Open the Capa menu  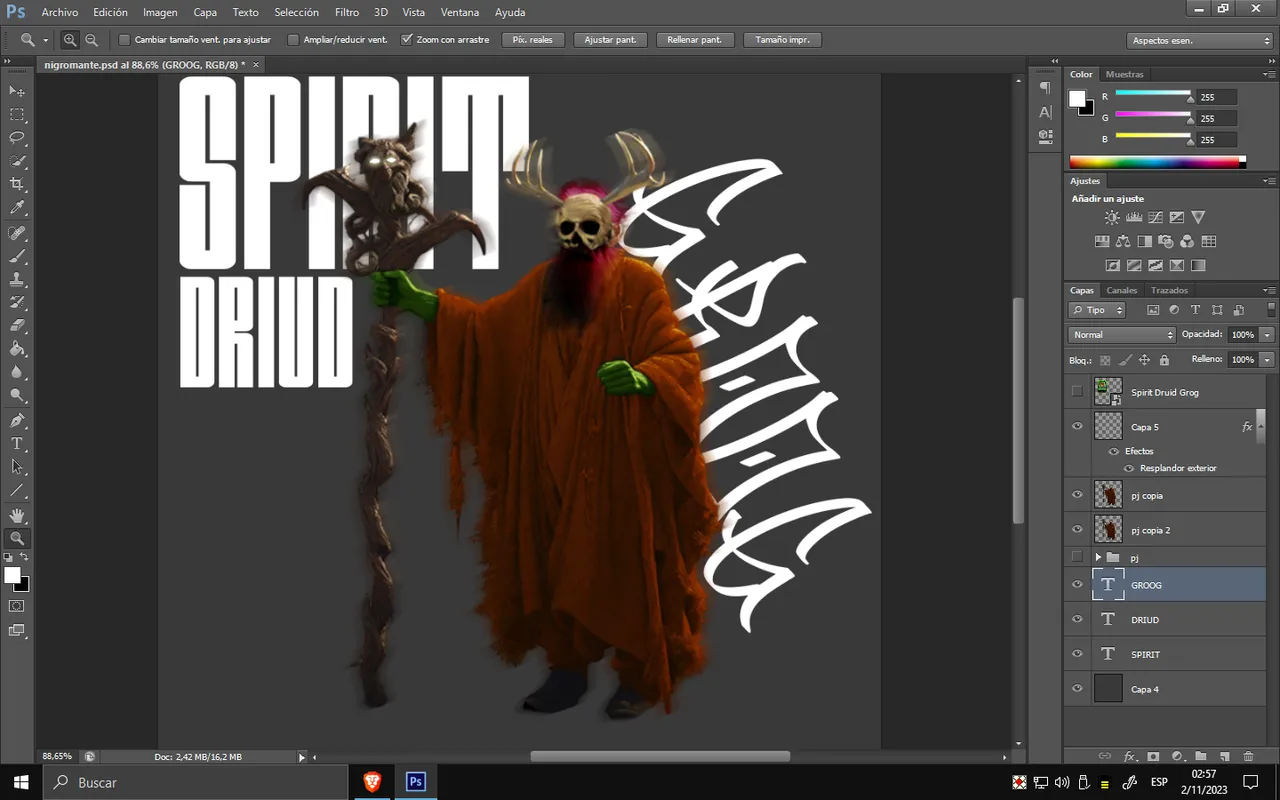pos(205,12)
